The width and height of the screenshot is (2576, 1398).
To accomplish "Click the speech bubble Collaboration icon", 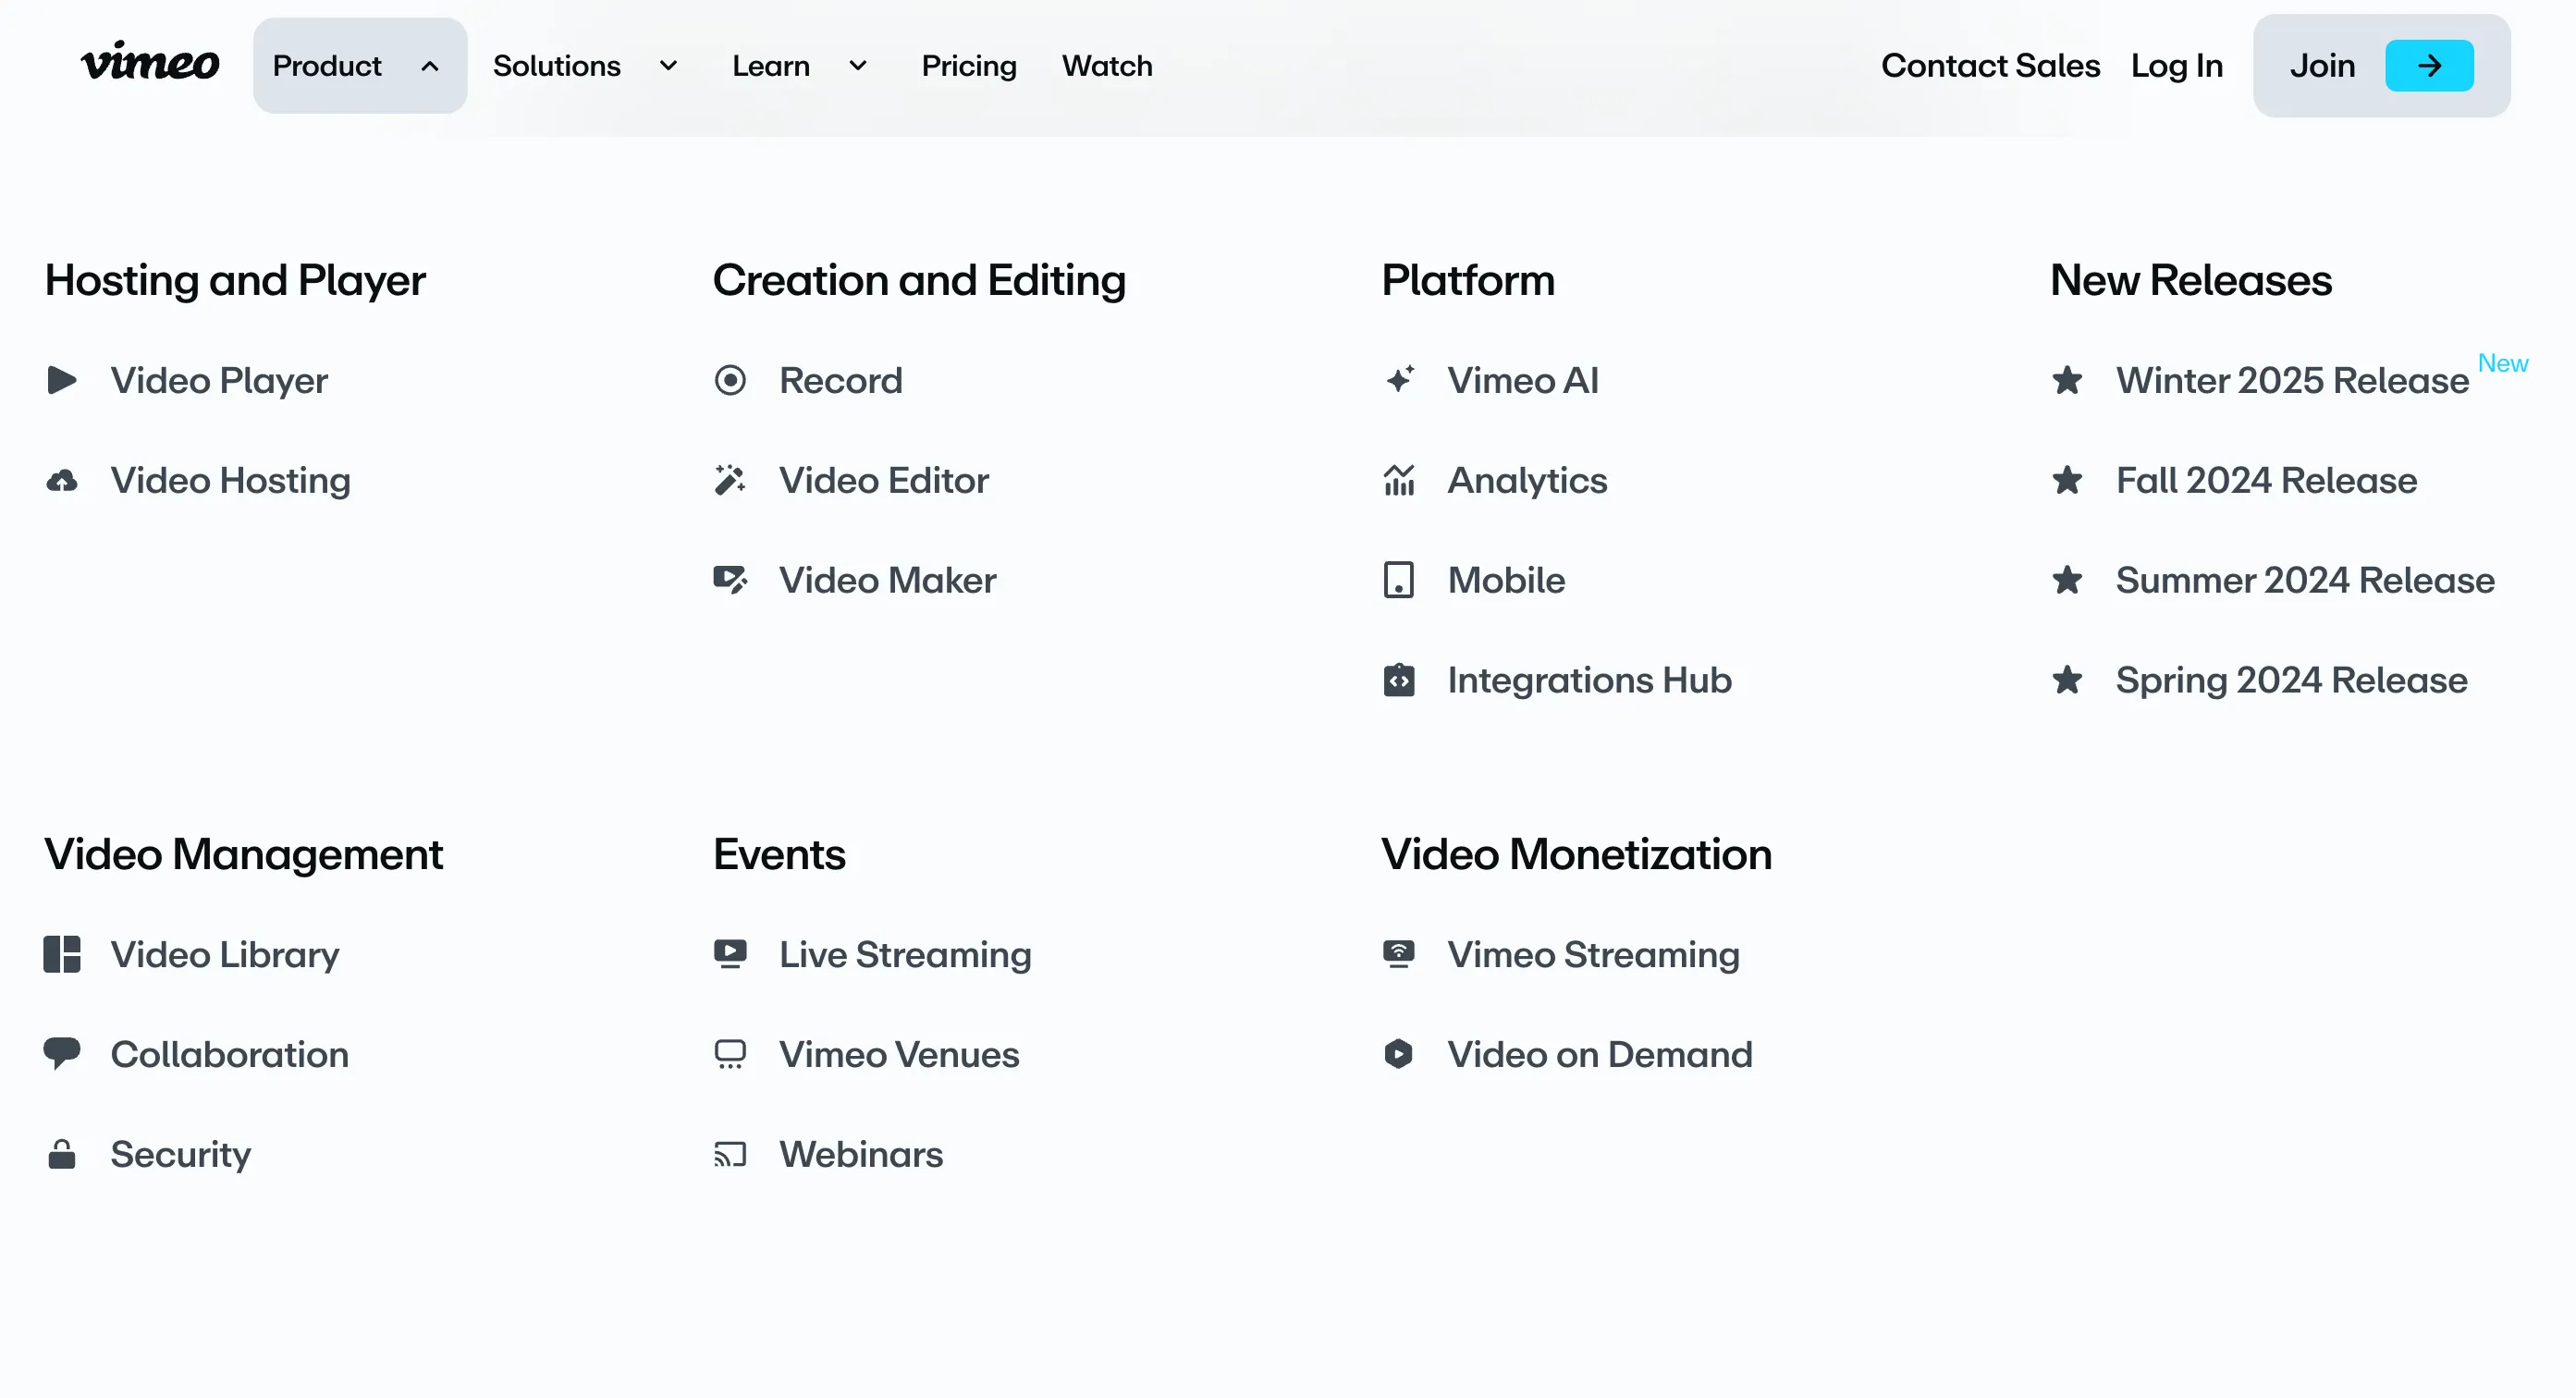I will click(x=62, y=1053).
